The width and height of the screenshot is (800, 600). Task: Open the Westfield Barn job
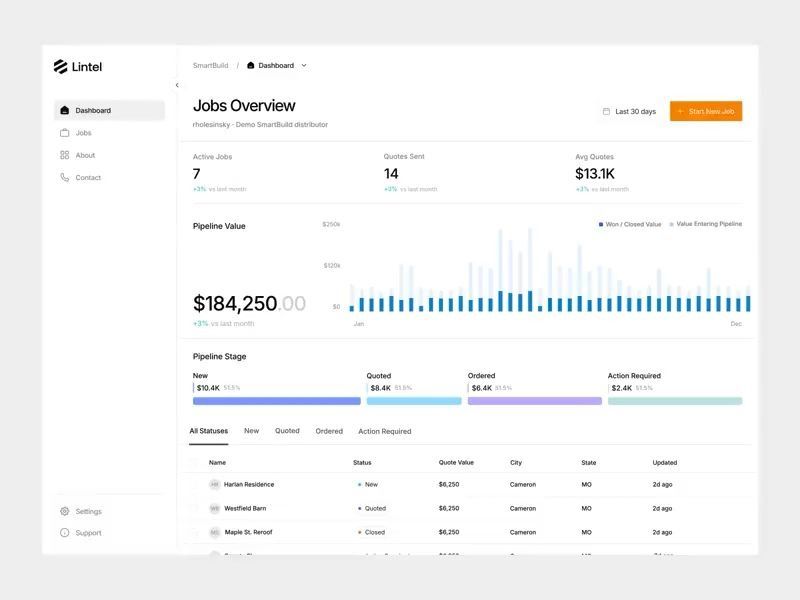[x=245, y=508]
